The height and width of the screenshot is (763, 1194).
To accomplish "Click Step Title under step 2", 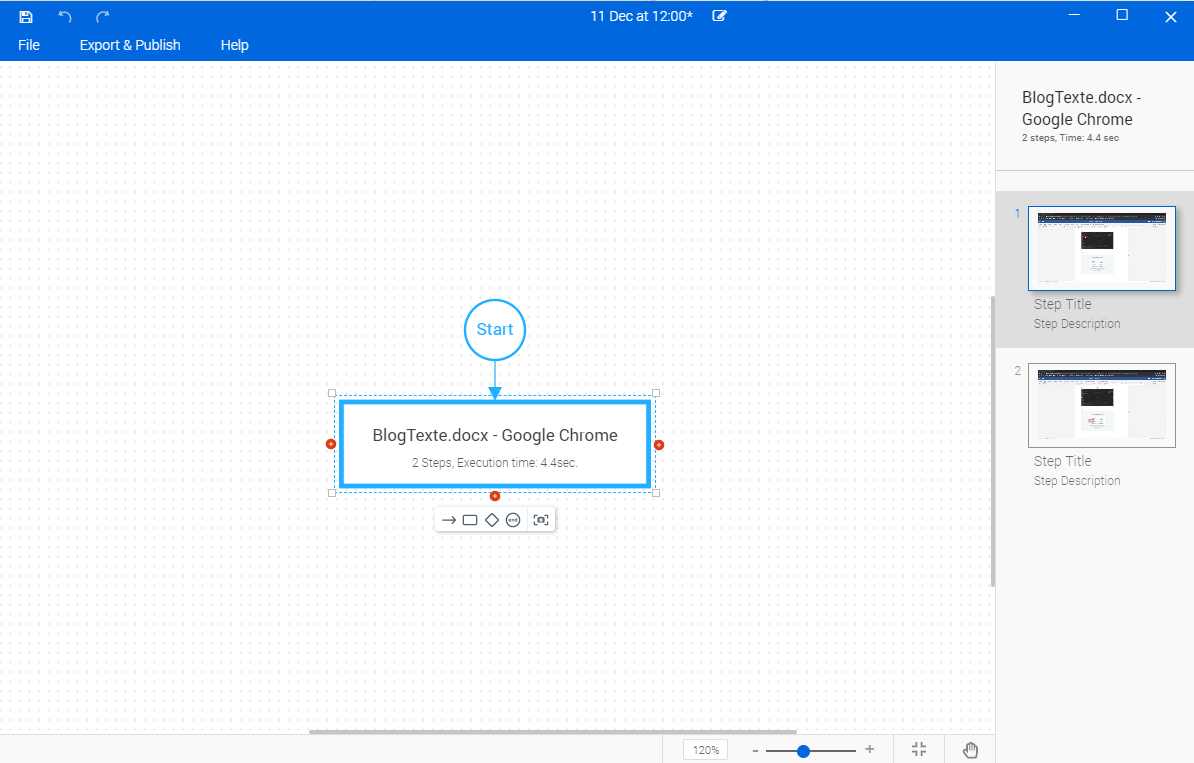I will click(x=1062, y=461).
